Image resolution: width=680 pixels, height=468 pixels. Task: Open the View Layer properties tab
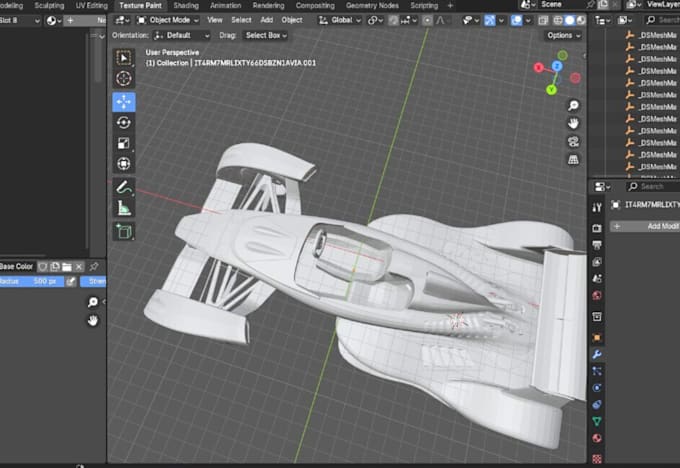click(x=597, y=262)
